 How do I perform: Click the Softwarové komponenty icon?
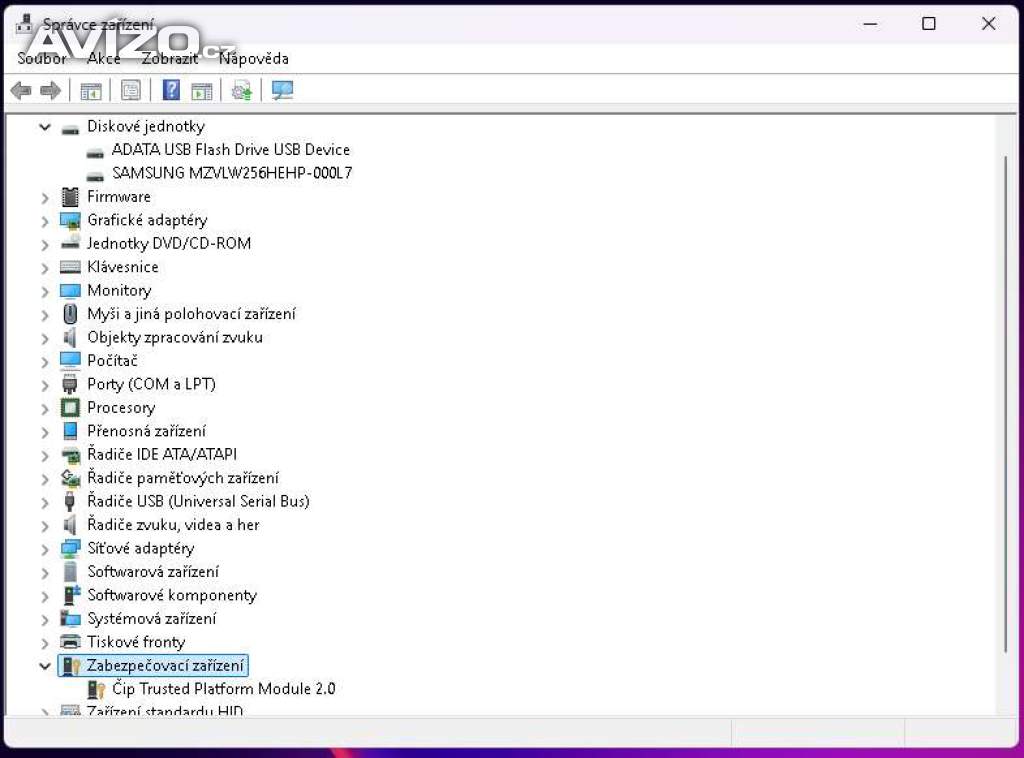(70, 595)
